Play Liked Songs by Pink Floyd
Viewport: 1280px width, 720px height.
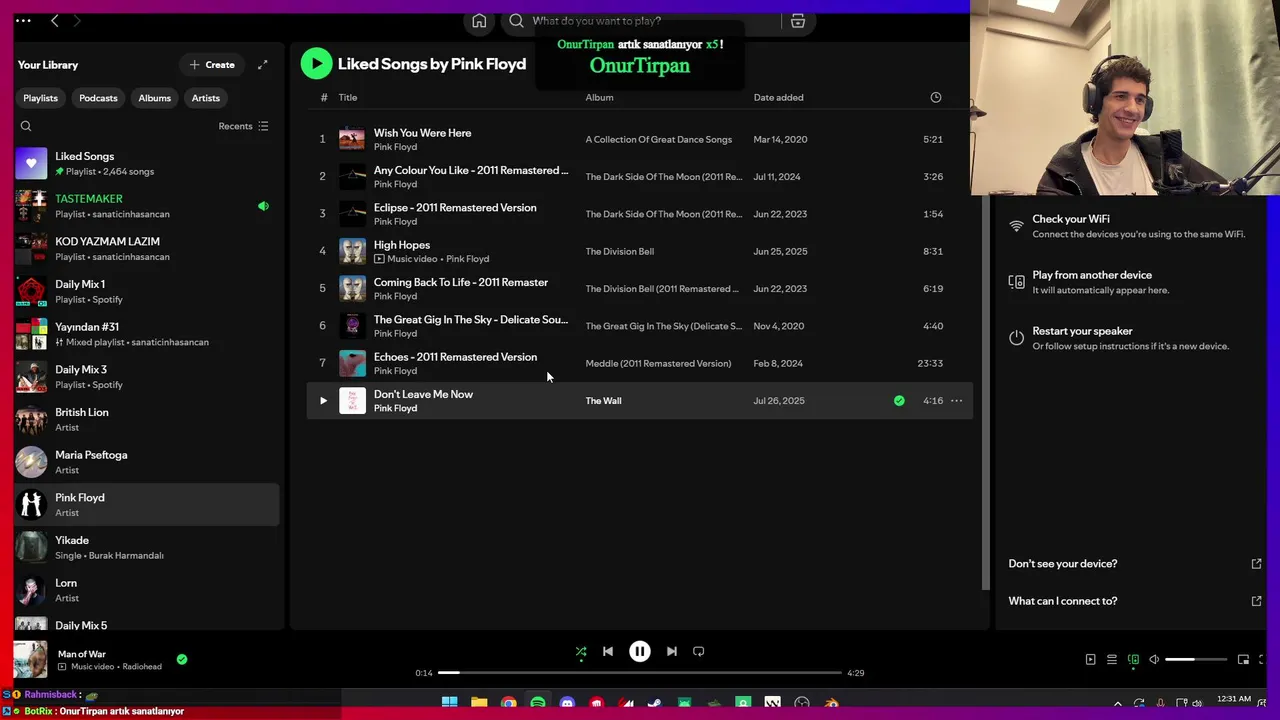(x=316, y=64)
